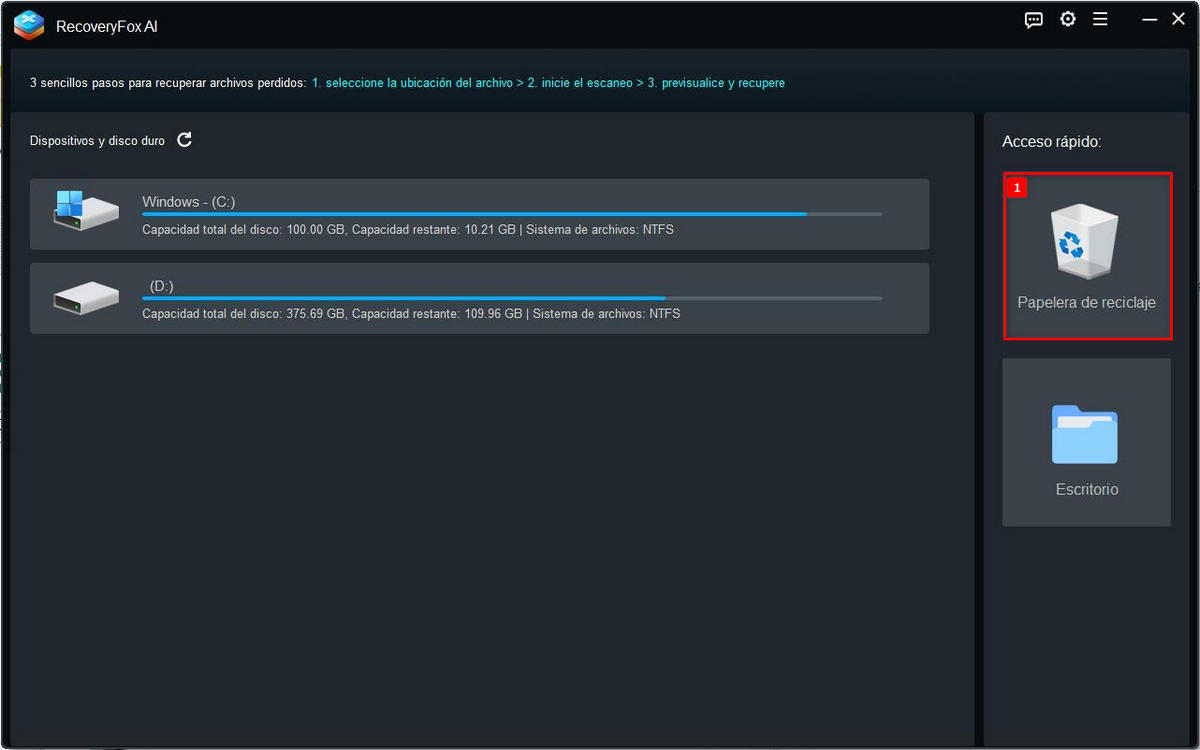Image resolution: width=1200 pixels, height=750 pixels.
Task: Click the (D:) drive name text
Action: [161, 286]
